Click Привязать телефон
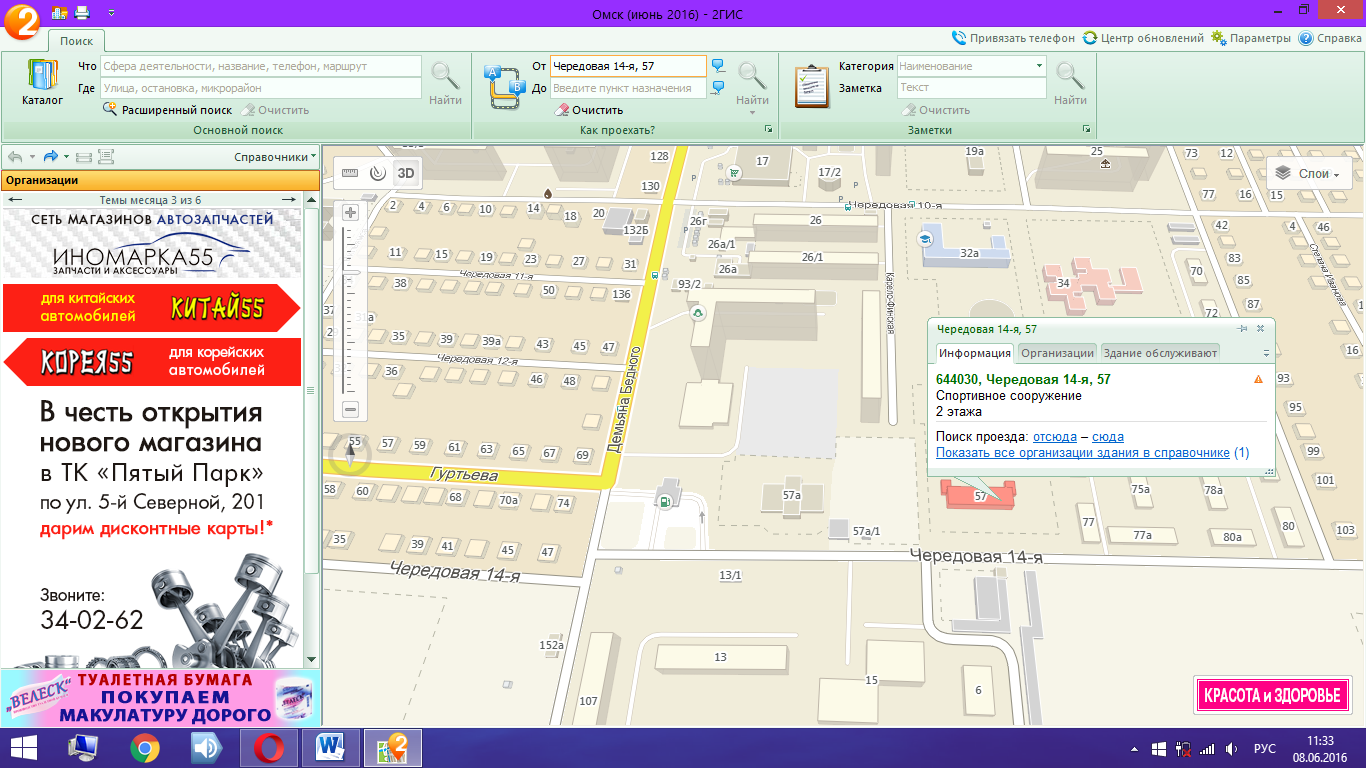The width and height of the screenshot is (1366, 768). click(1014, 38)
